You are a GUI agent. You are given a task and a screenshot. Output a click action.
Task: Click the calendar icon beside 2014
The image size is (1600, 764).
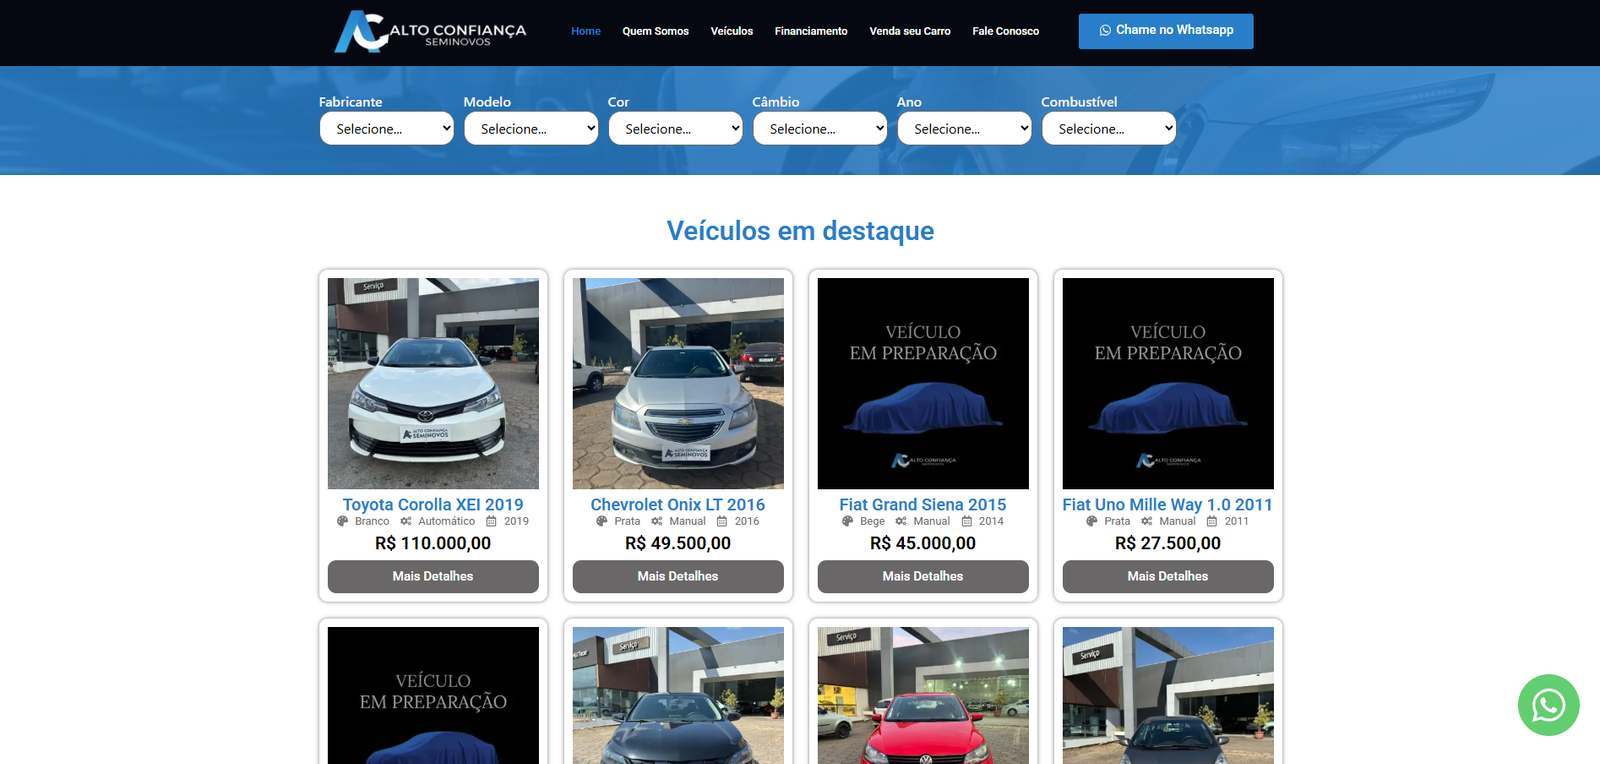click(967, 521)
